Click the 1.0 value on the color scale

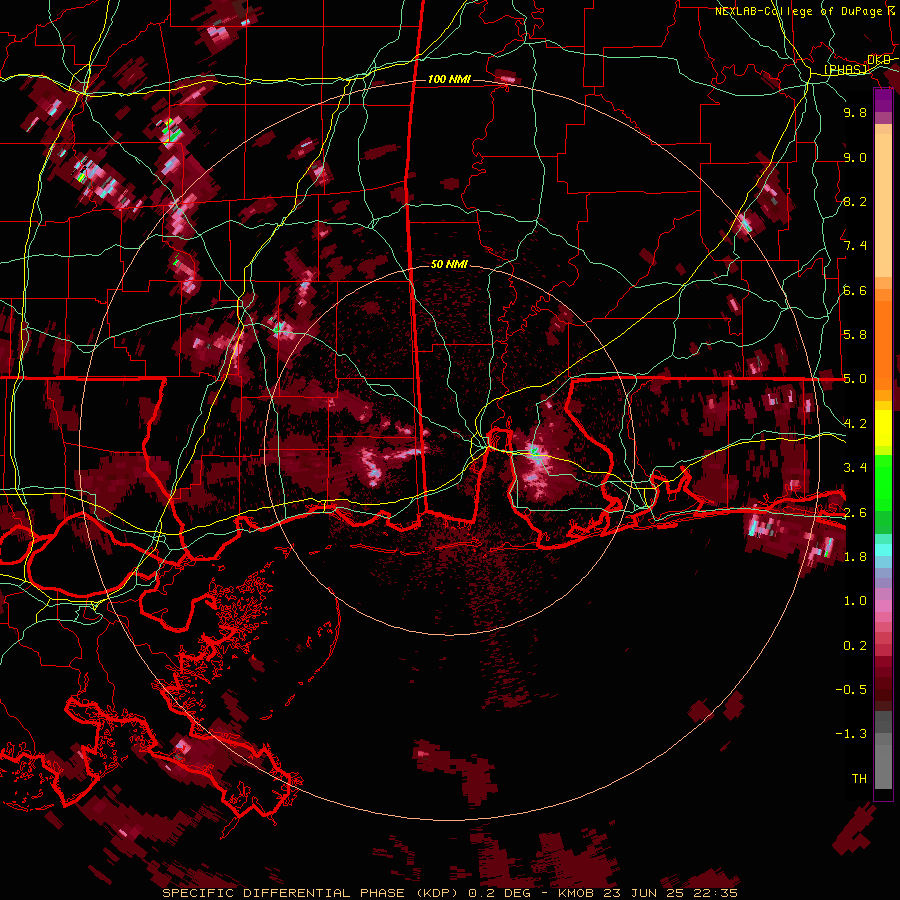[x=855, y=601]
